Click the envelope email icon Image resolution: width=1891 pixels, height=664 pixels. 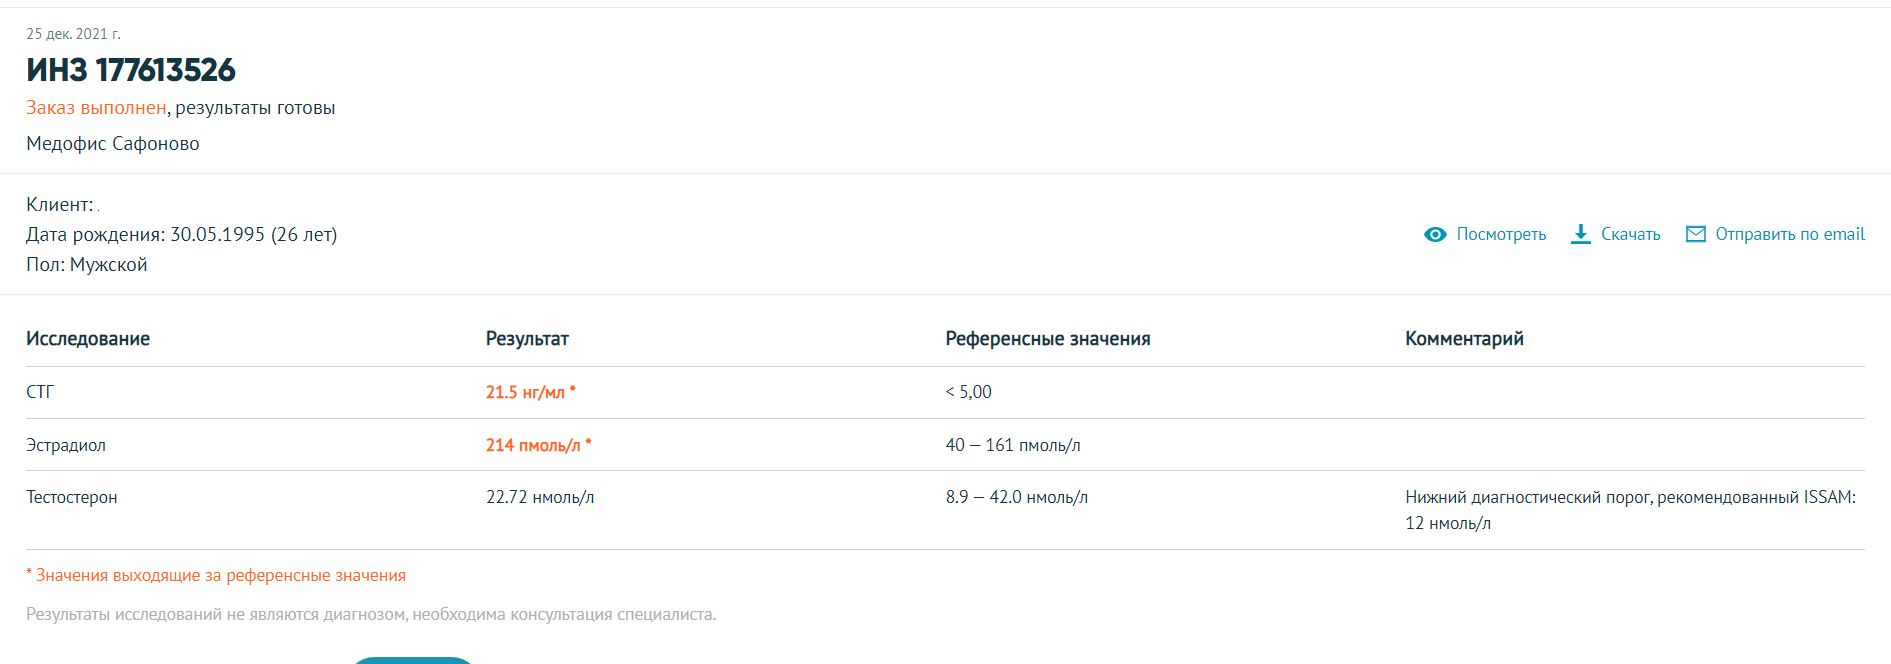pyautogui.click(x=1696, y=234)
